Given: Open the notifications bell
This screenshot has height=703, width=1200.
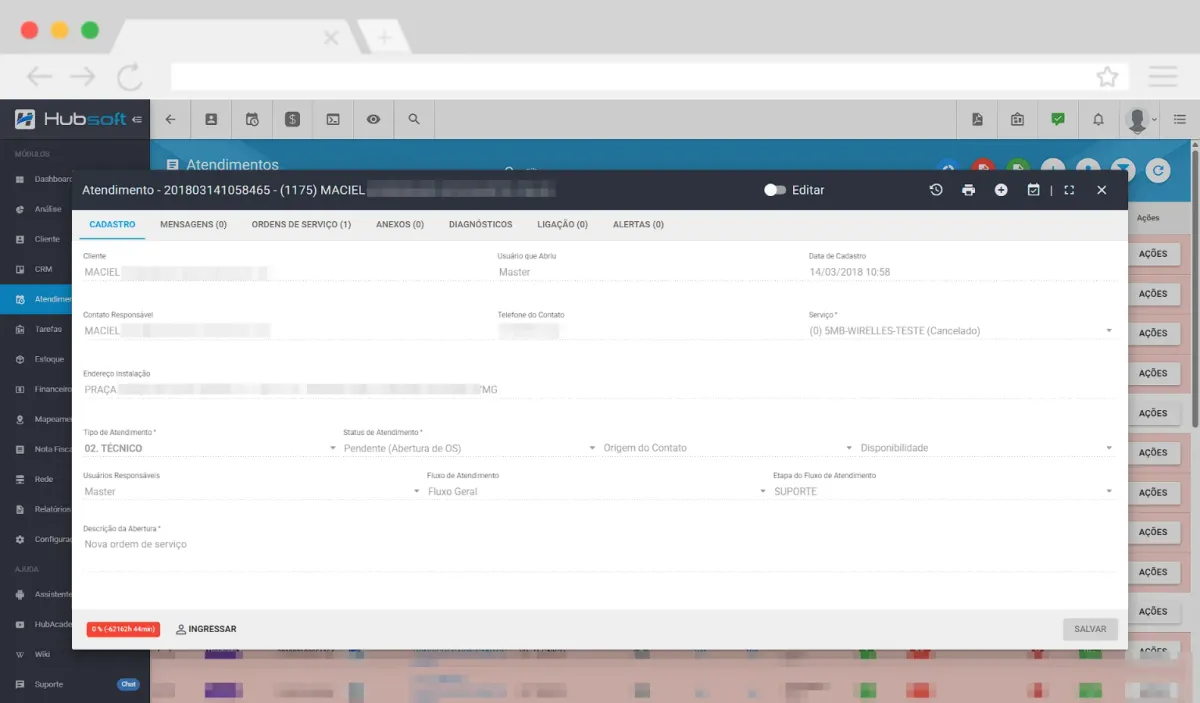Looking at the screenshot, I should (1098, 119).
